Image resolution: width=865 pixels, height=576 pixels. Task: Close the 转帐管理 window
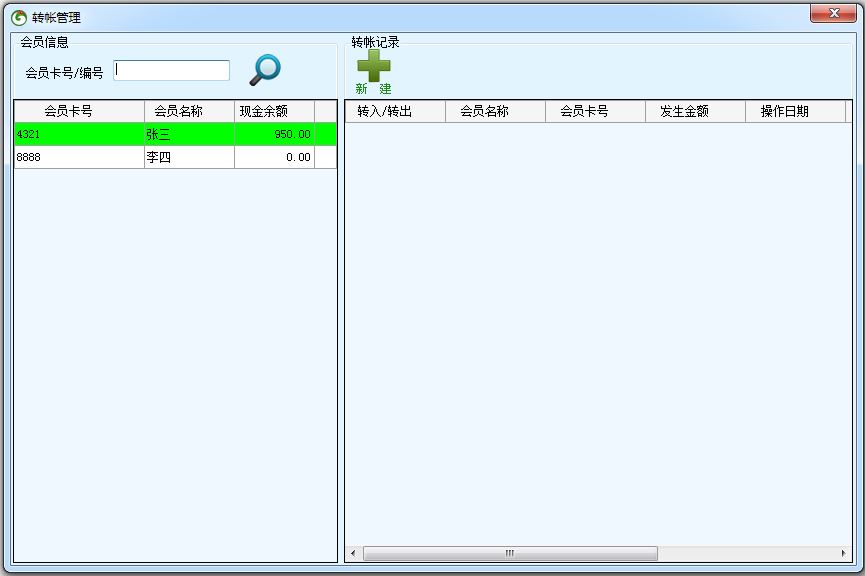tap(833, 13)
